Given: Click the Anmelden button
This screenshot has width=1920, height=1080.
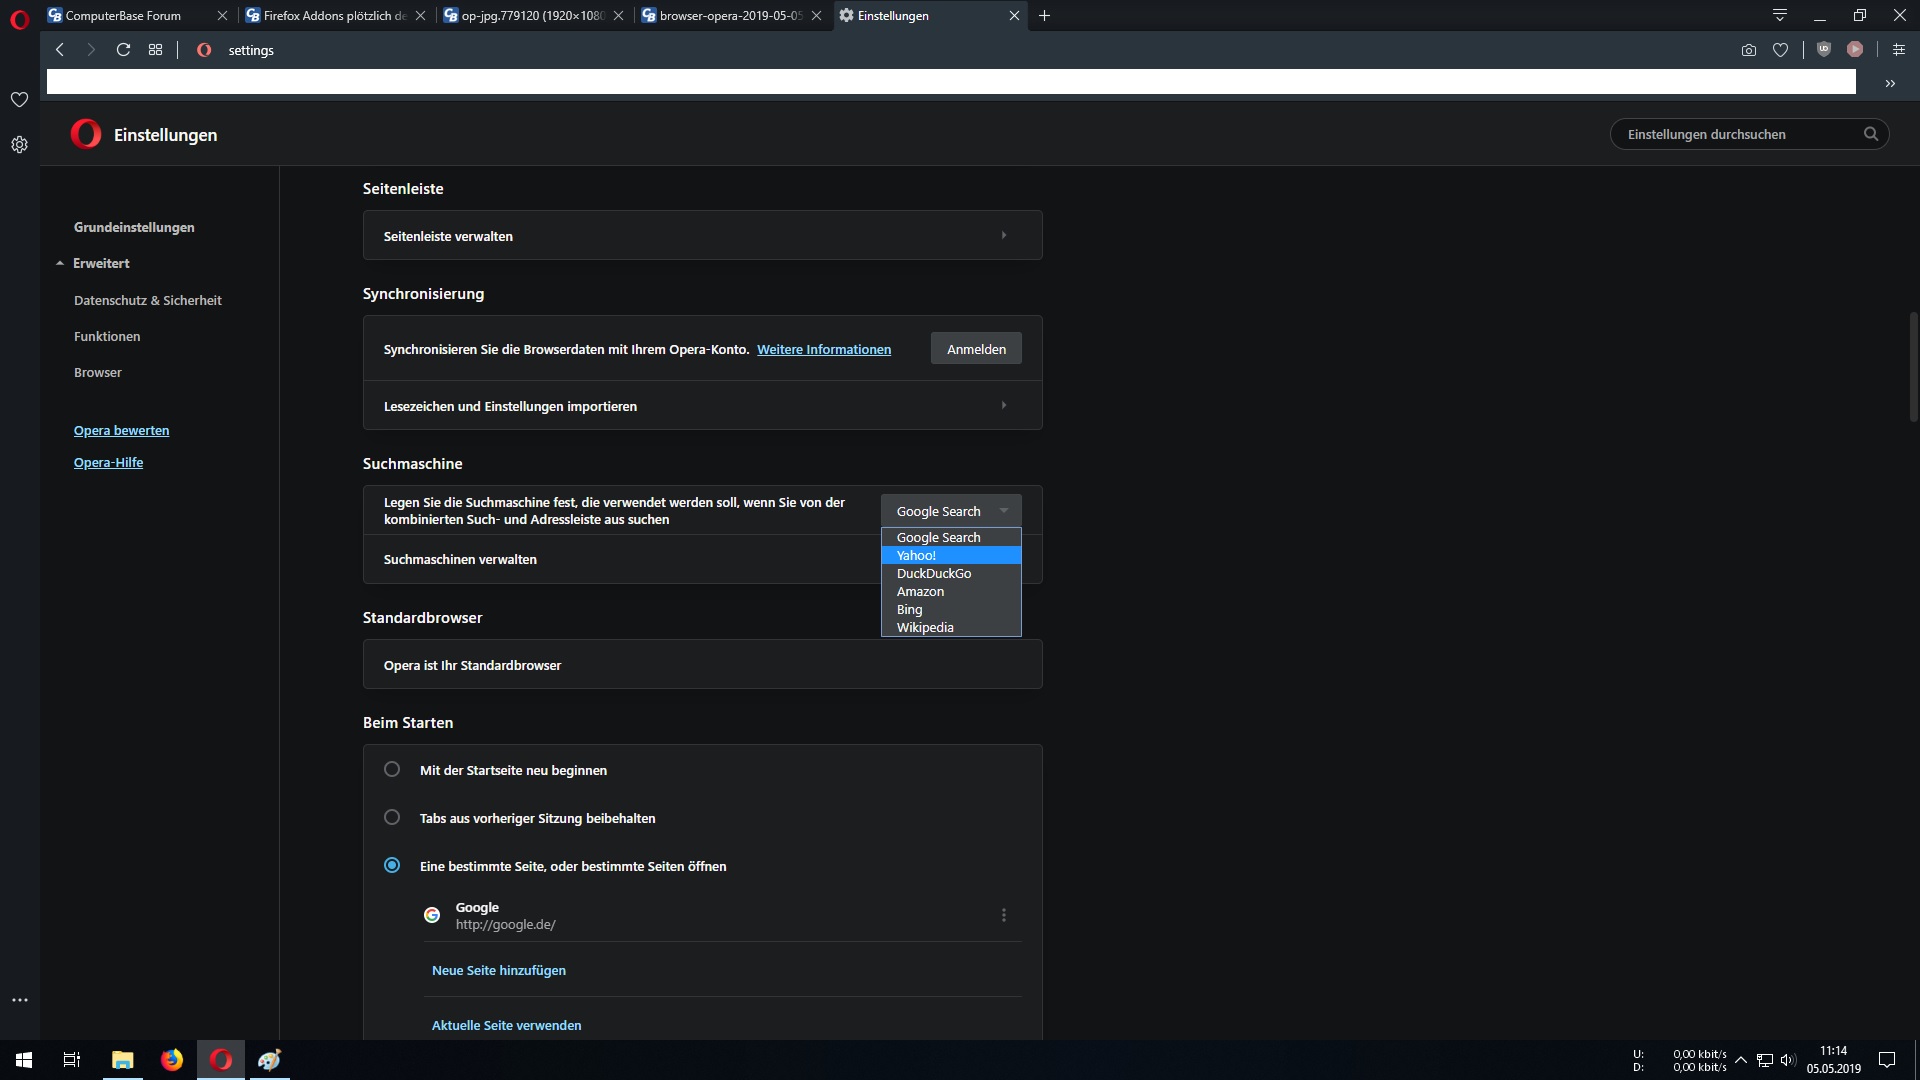Looking at the screenshot, I should pyautogui.click(x=976, y=349).
